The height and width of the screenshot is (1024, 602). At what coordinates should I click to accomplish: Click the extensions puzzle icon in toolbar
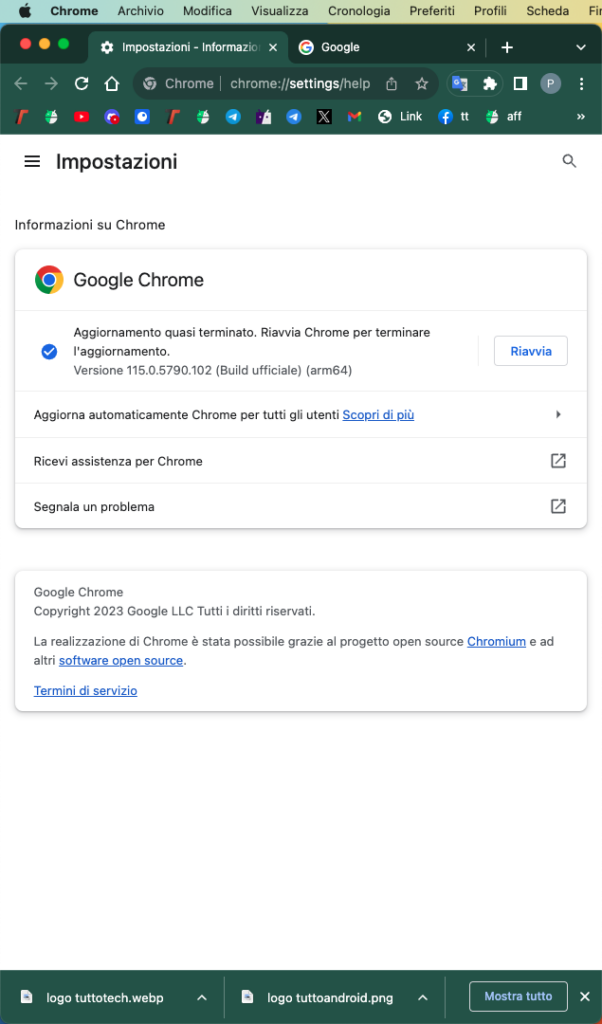[x=489, y=83]
